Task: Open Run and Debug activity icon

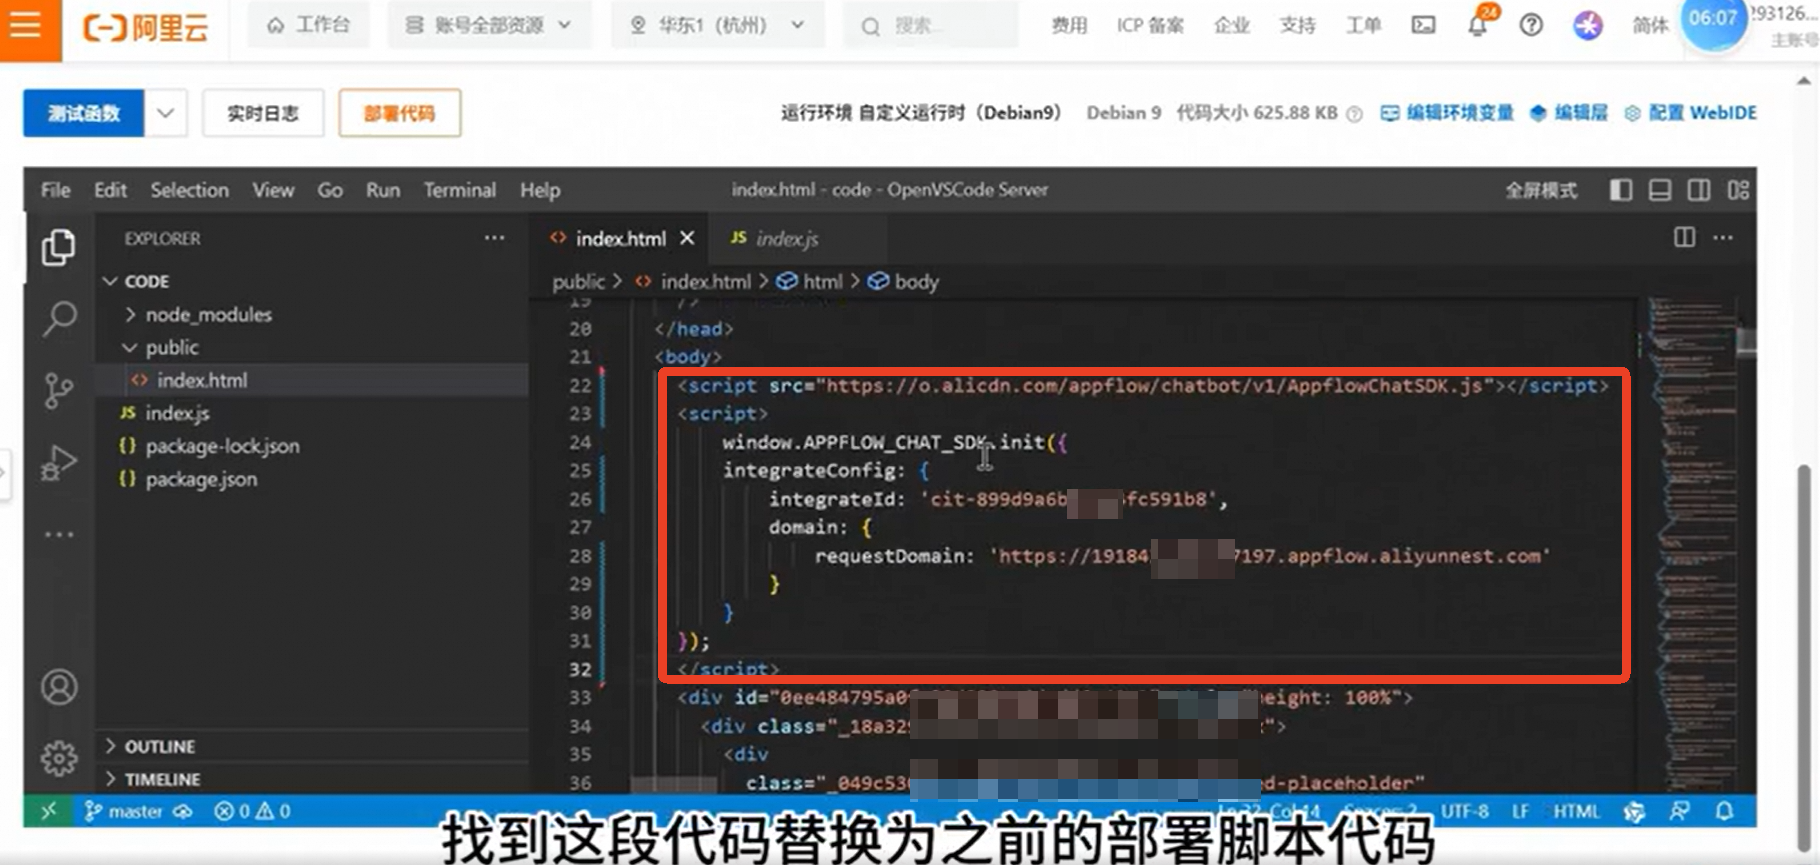Action: 59,463
